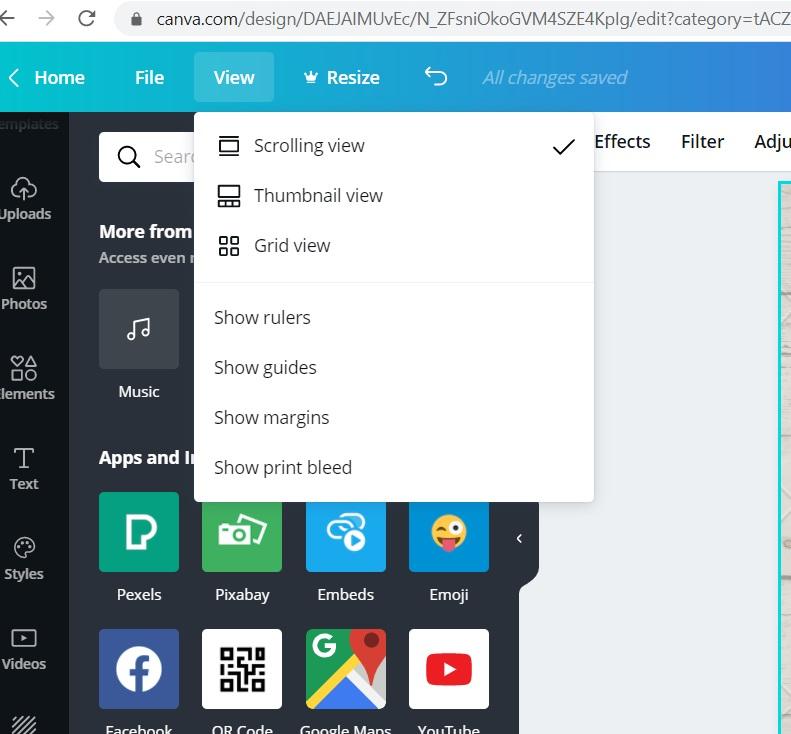Click the browser forward arrow

click(47, 19)
